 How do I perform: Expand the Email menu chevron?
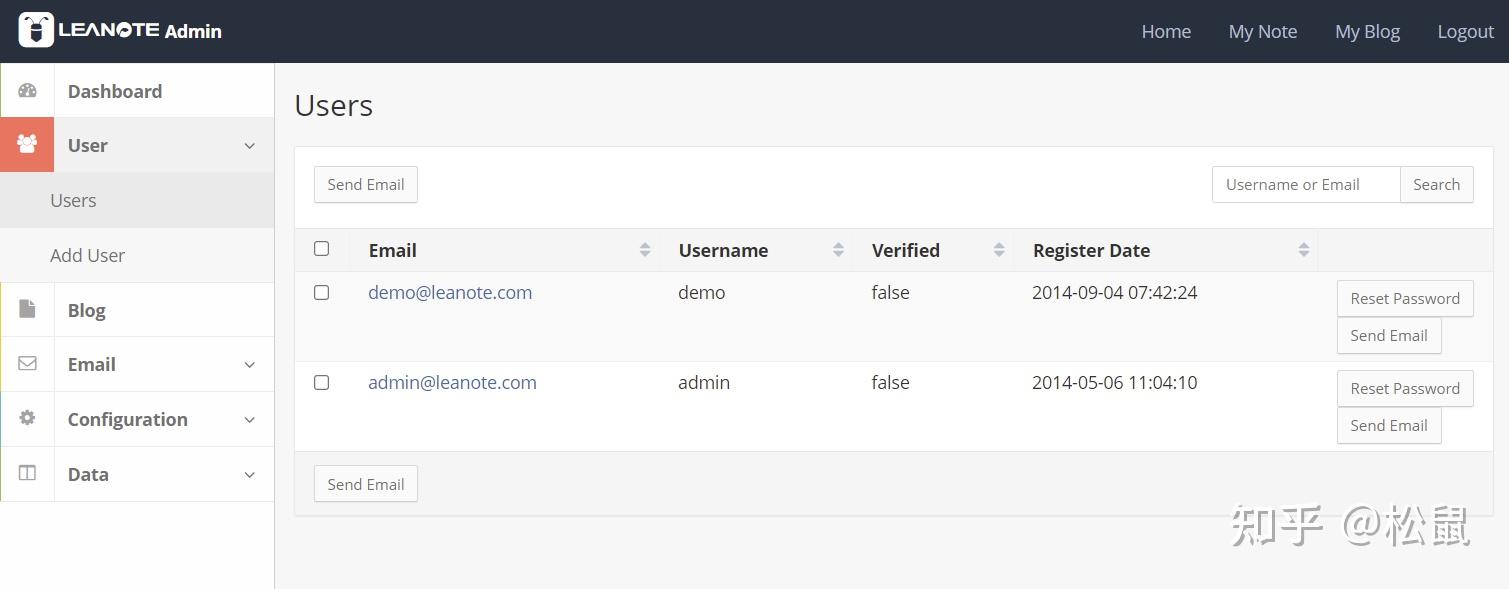(x=250, y=365)
